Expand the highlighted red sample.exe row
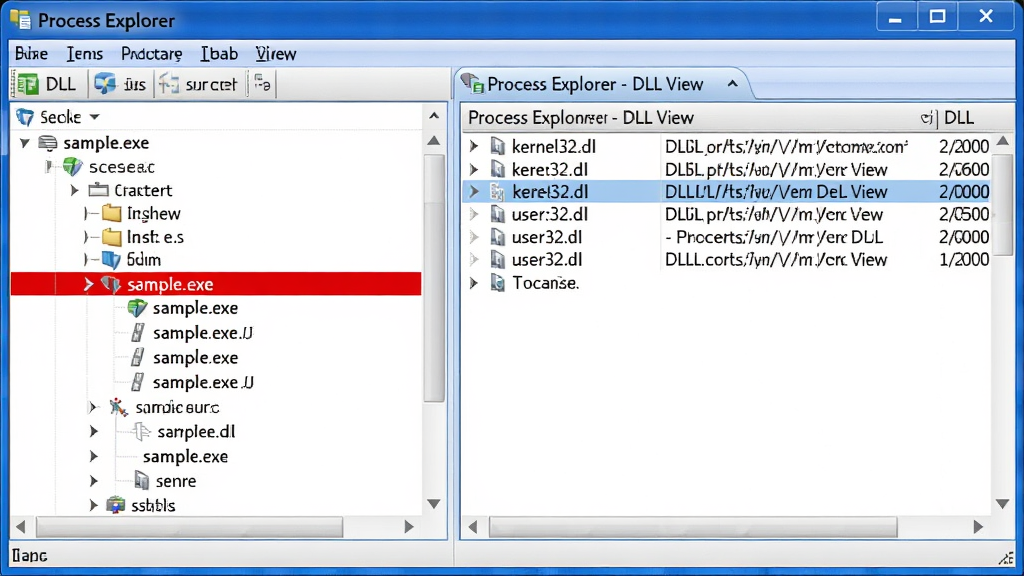This screenshot has height=576, width=1024. [x=88, y=284]
